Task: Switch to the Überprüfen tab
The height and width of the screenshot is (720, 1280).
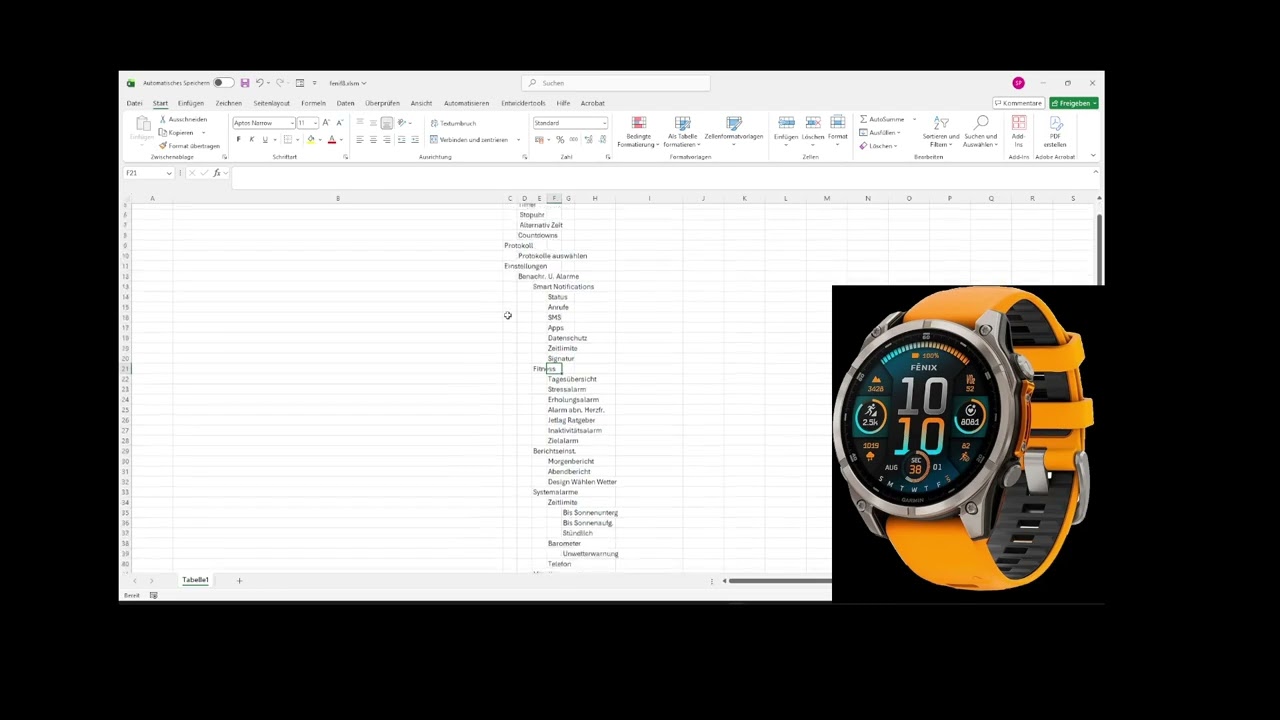Action: [382, 103]
